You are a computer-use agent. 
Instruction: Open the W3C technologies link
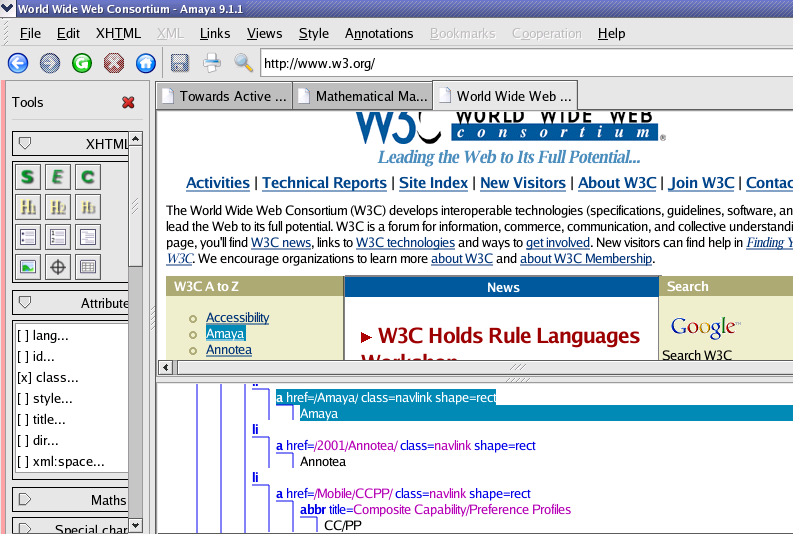(406, 243)
